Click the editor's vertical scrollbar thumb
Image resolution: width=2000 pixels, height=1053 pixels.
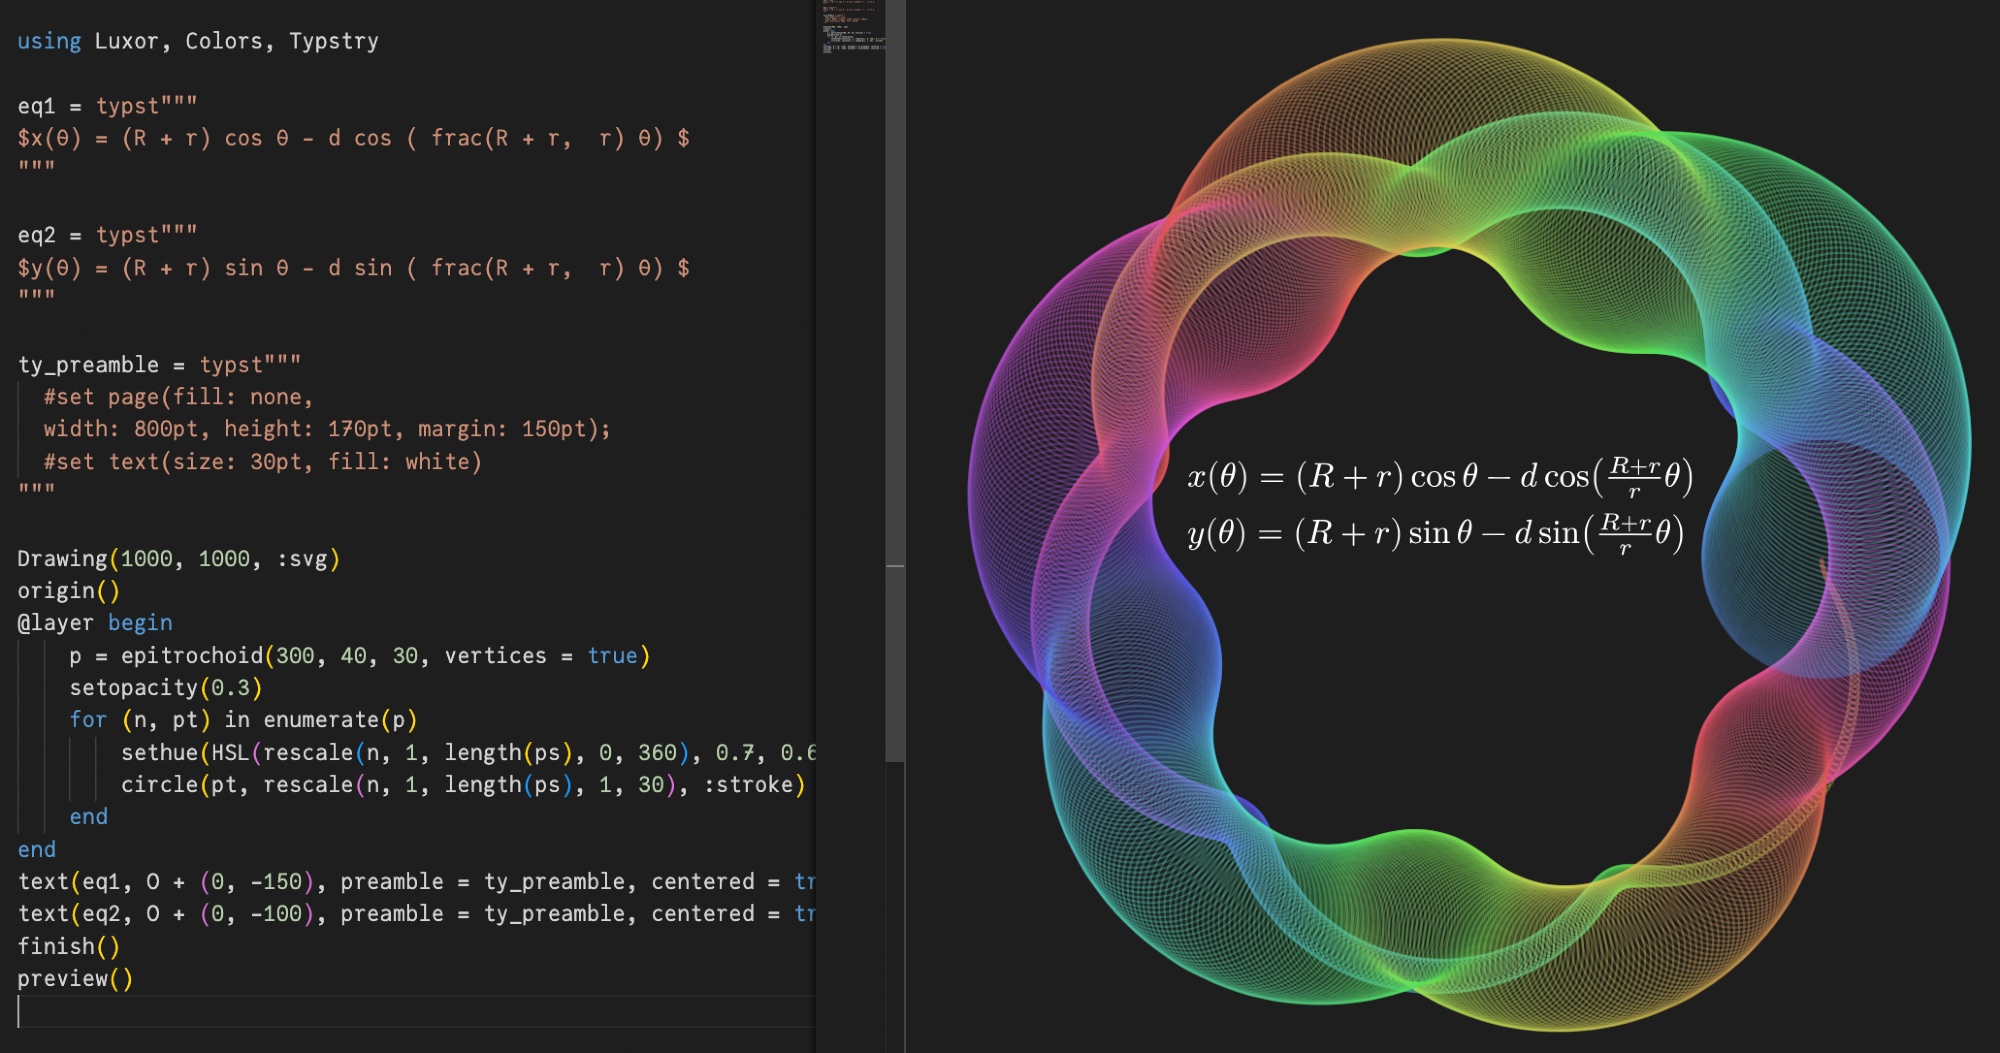(895, 380)
